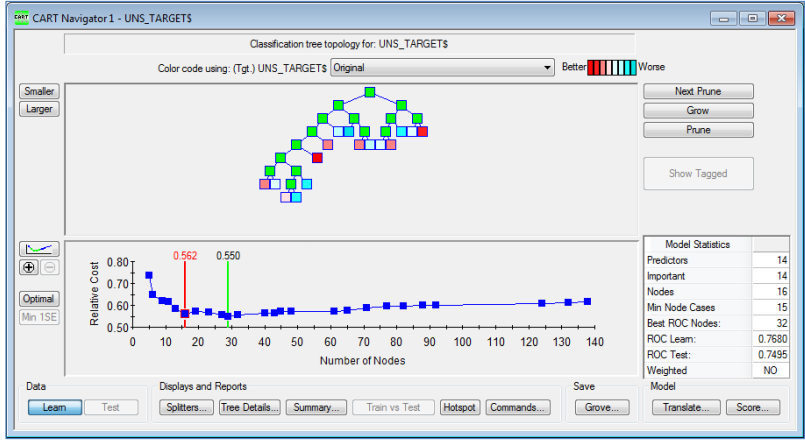Click Next Prune button
This screenshot has width=805, height=440.
(698, 91)
